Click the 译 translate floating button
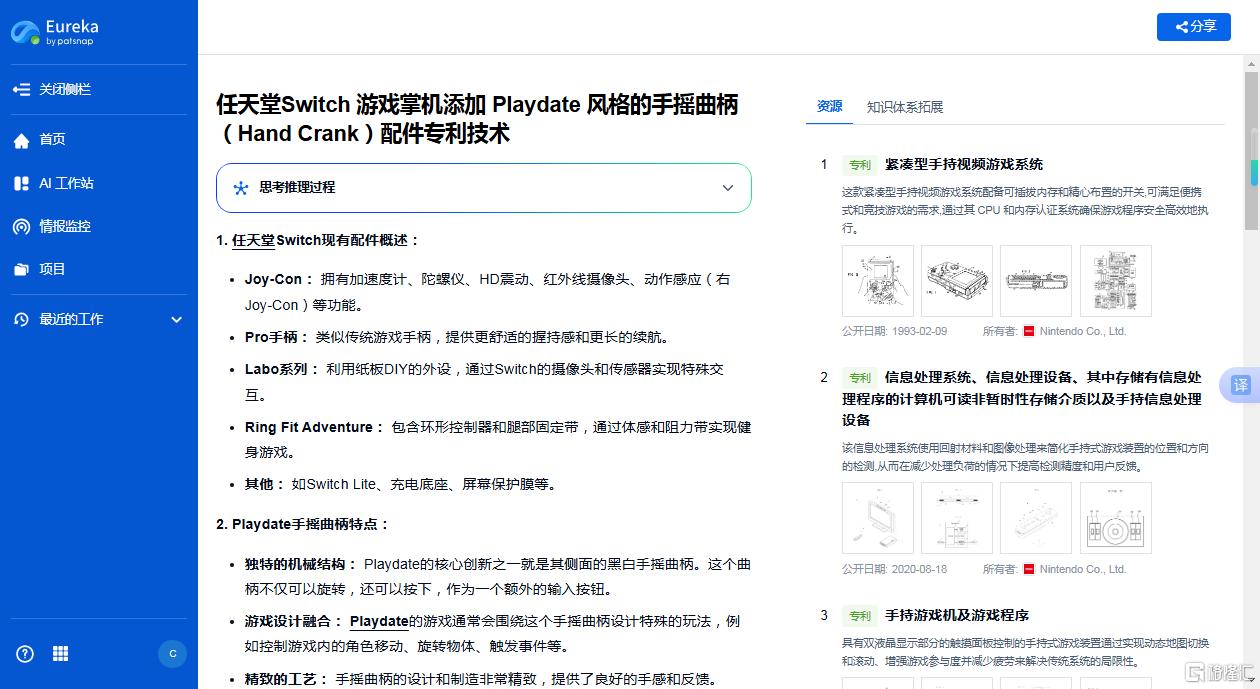The height and width of the screenshot is (689, 1260). point(1240,385)
